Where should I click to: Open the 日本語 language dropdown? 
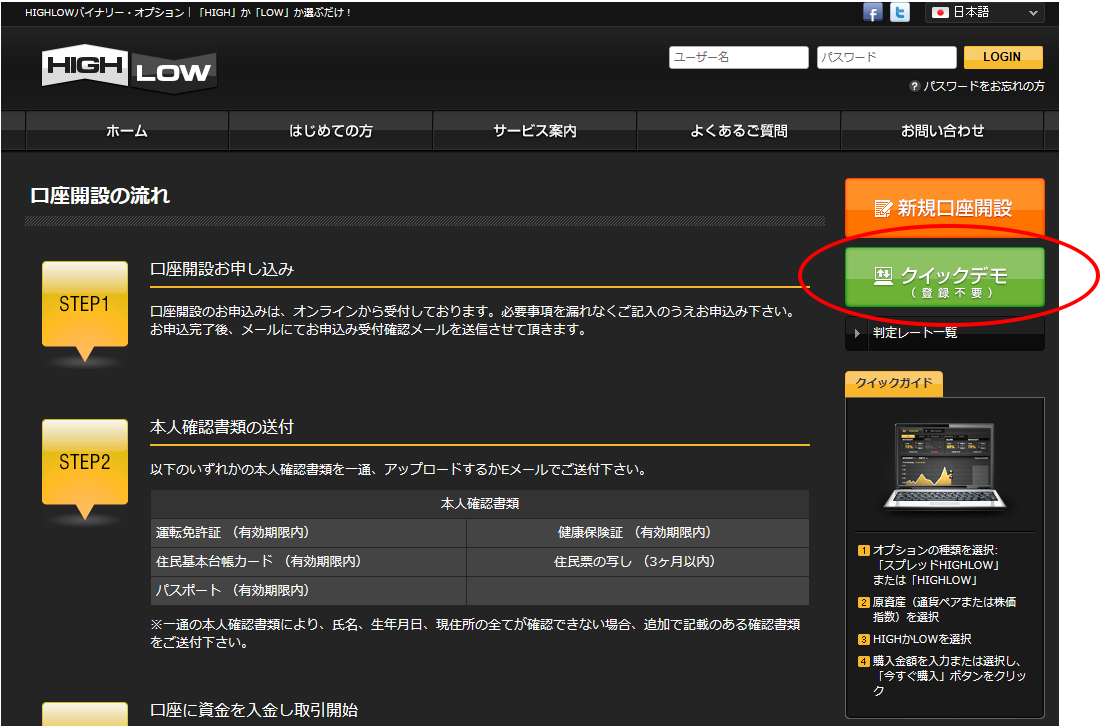[985, 13]
